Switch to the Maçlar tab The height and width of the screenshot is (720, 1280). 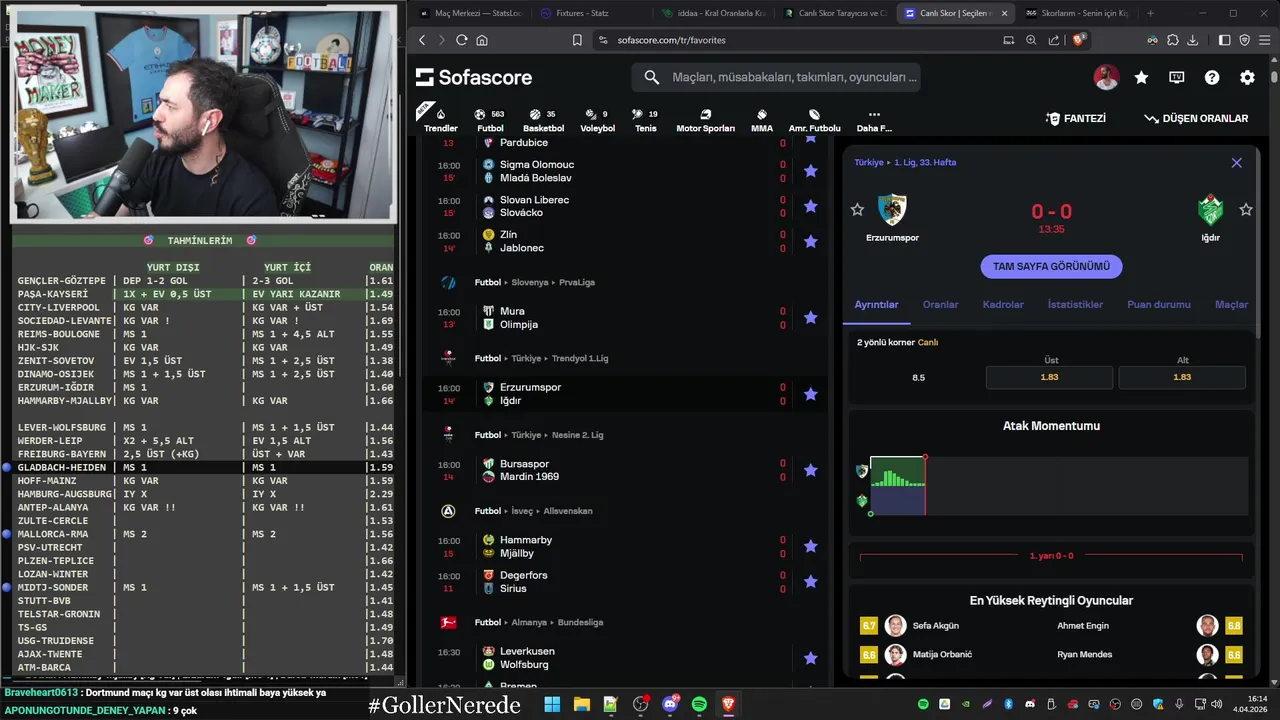point(1231,304)
